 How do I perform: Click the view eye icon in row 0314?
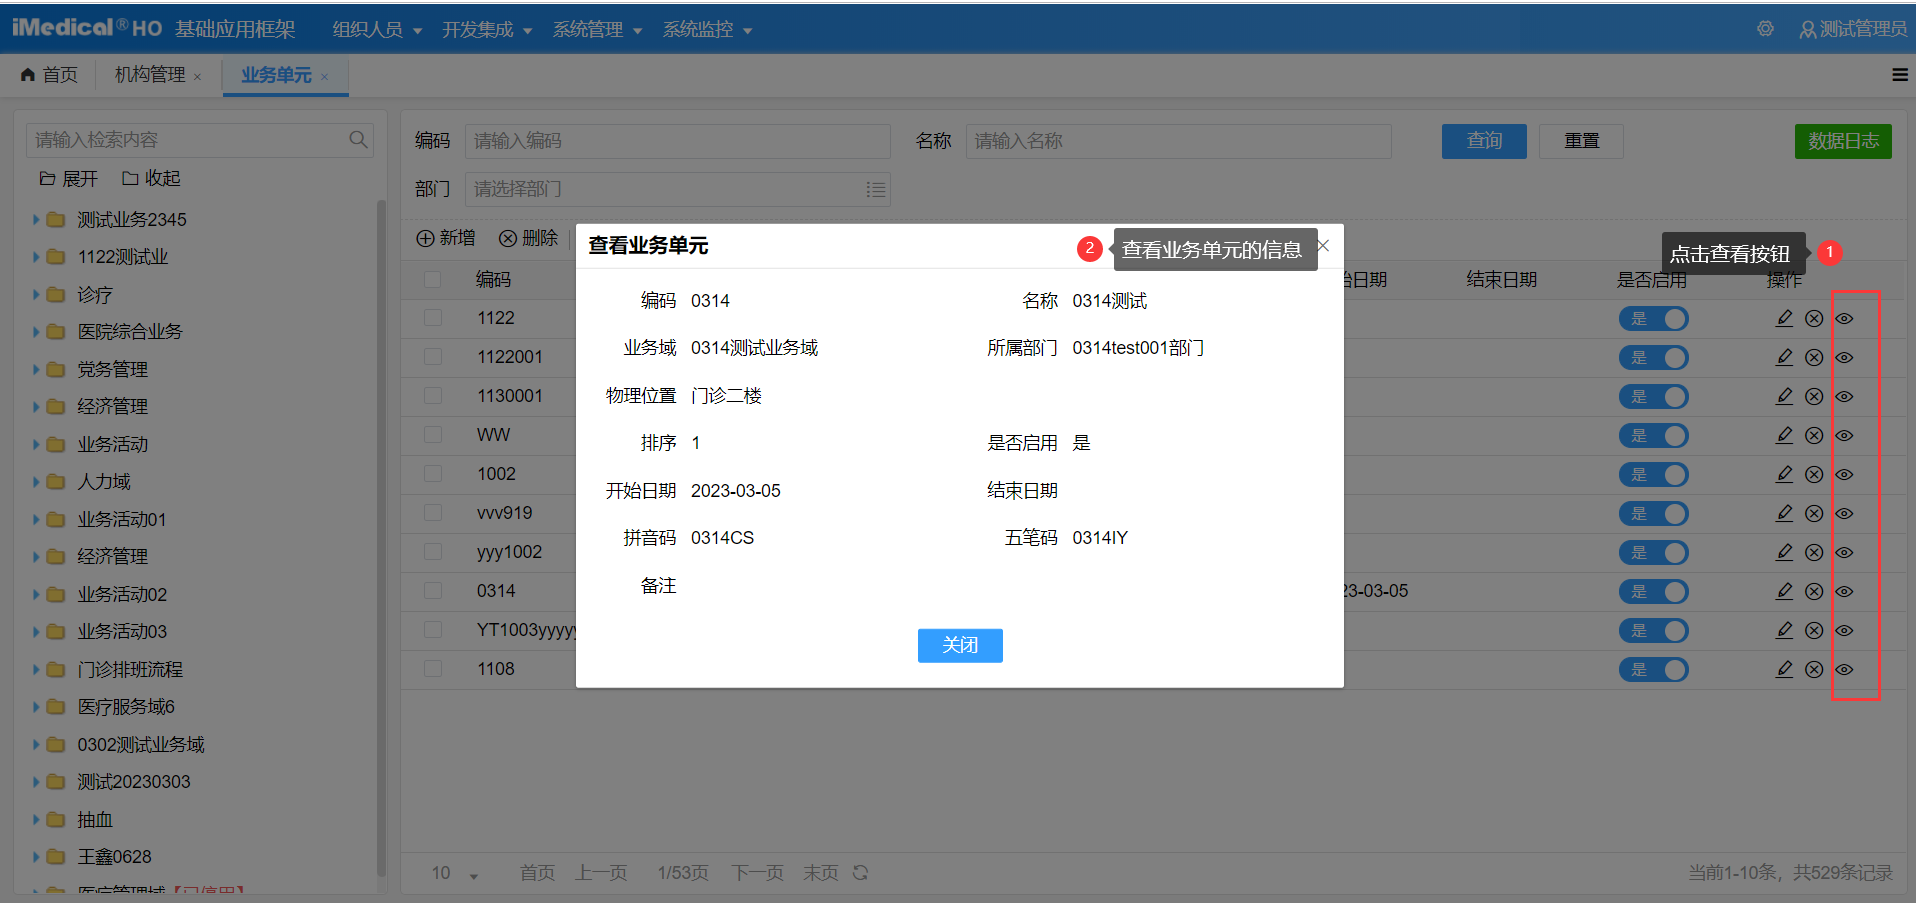pyautogui.click(x=1844, y=591)
